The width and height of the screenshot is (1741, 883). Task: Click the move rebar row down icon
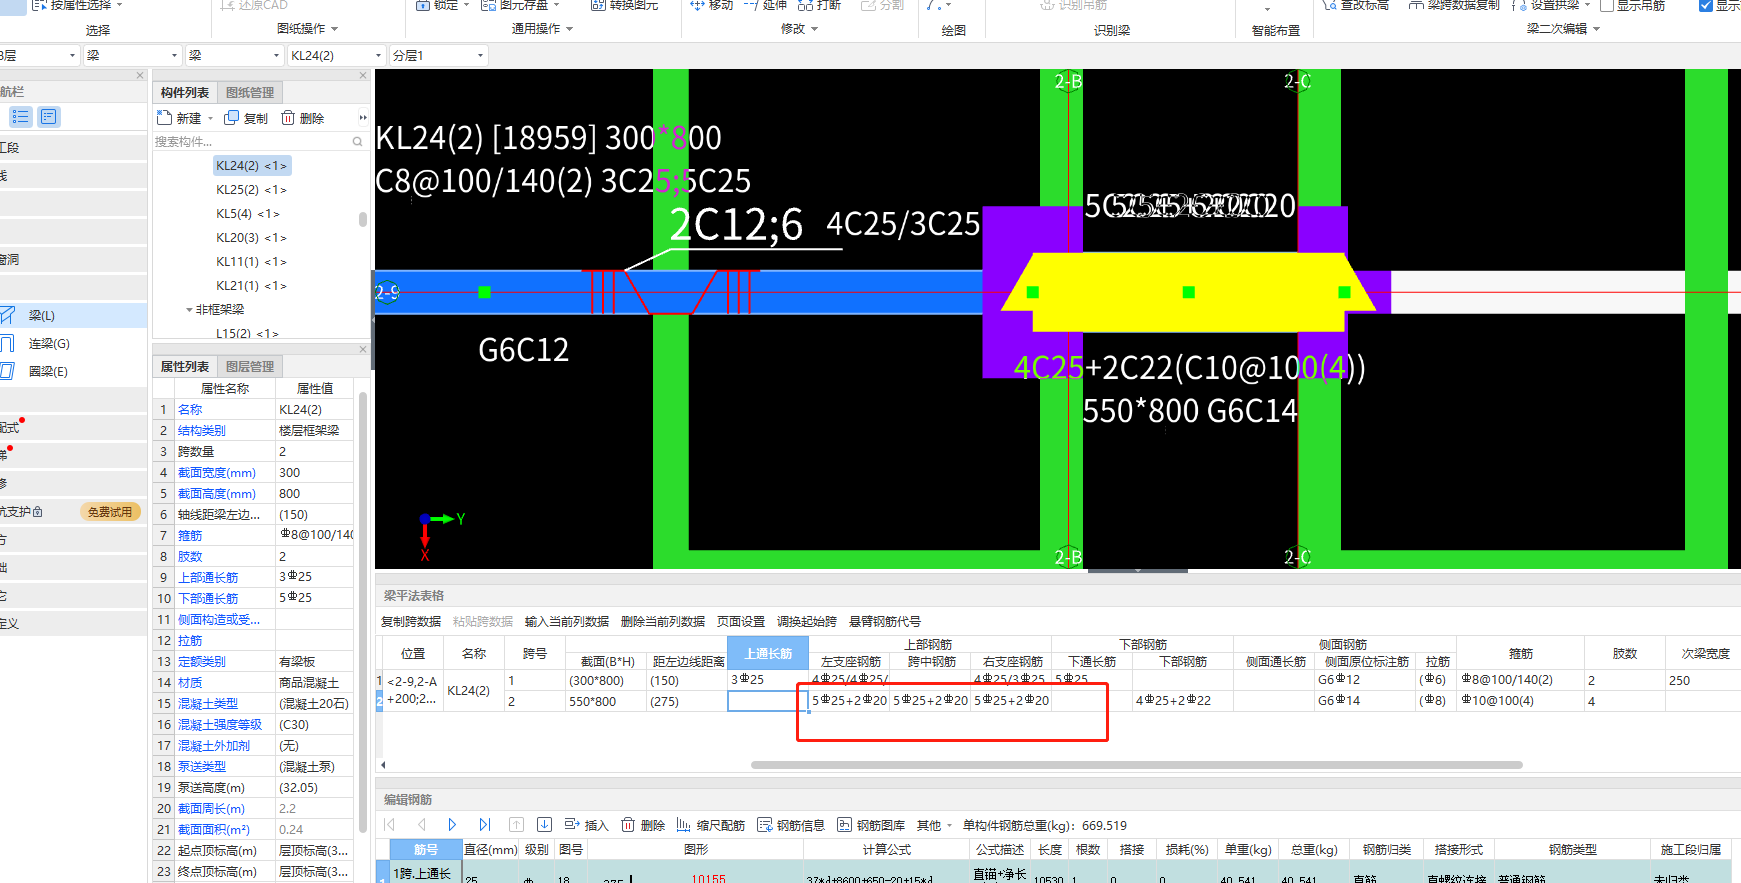click(544, 825)
